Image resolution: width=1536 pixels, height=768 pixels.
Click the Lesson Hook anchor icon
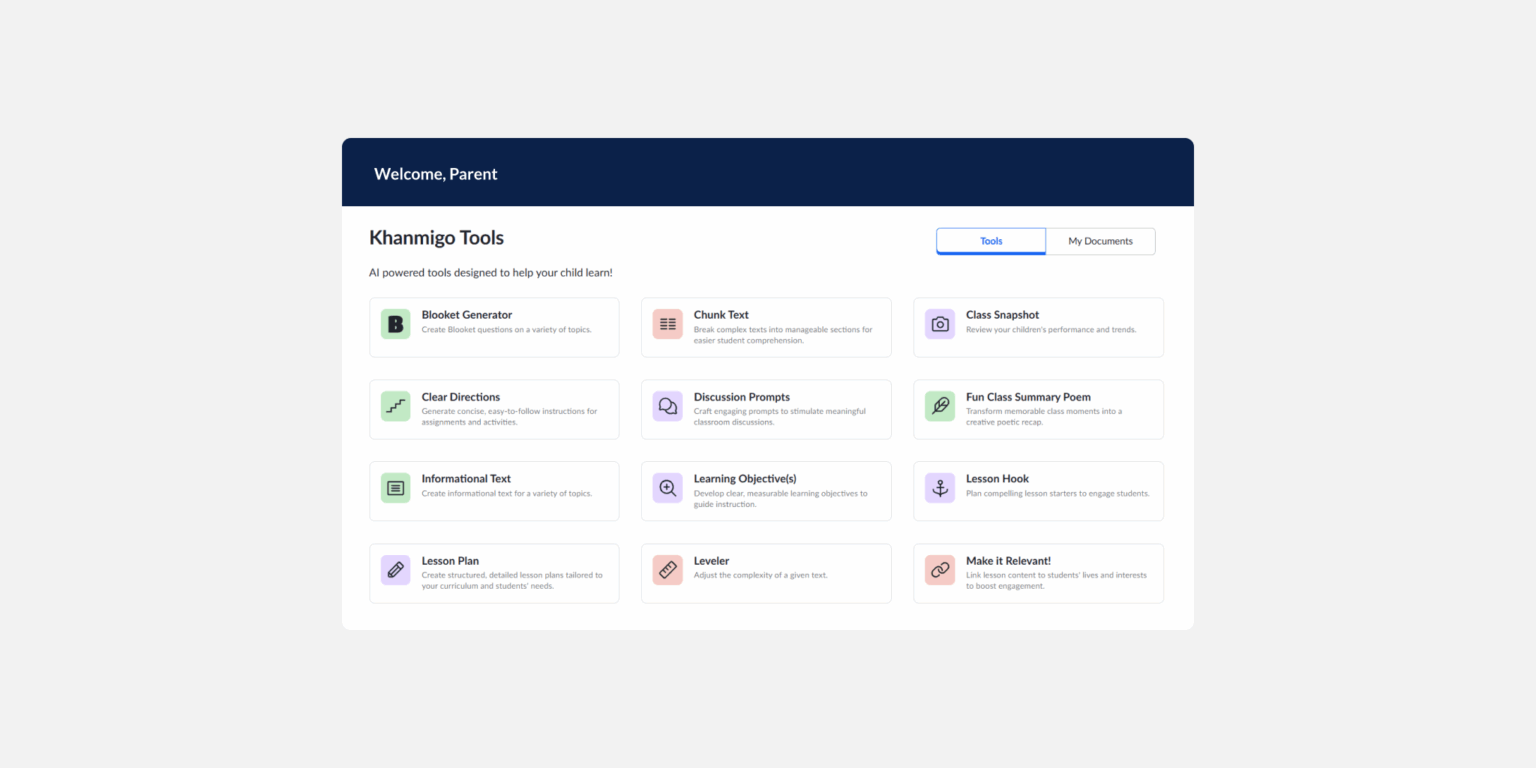pyautogui.click(x=940, y=488)
